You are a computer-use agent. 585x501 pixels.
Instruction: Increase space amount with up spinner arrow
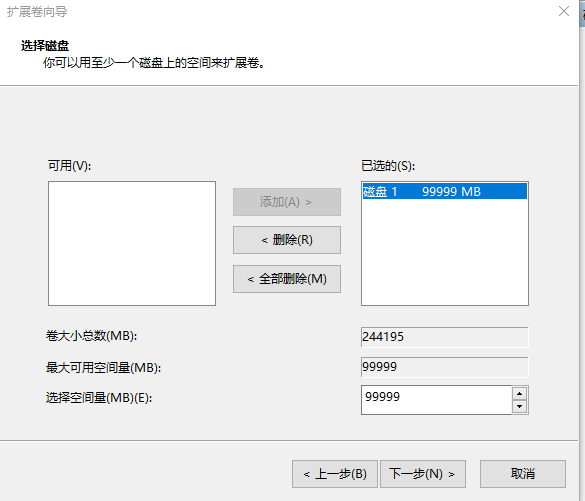coord(519,394)
